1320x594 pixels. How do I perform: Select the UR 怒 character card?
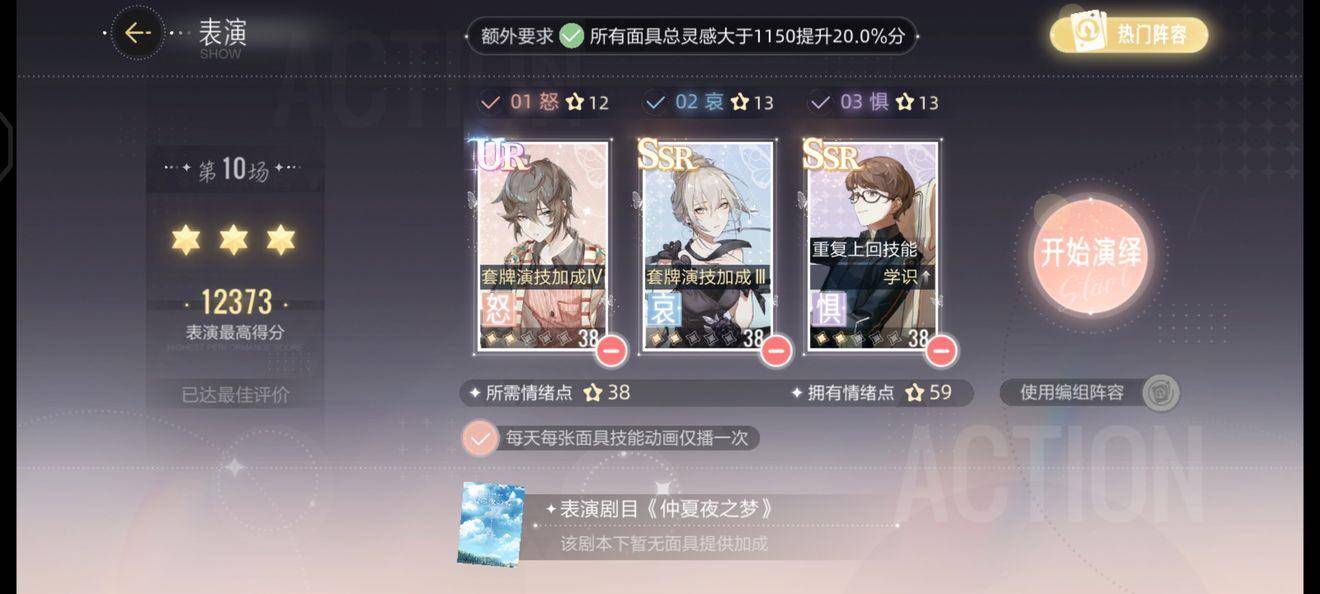pyautogui.click(x=543, y=246)
